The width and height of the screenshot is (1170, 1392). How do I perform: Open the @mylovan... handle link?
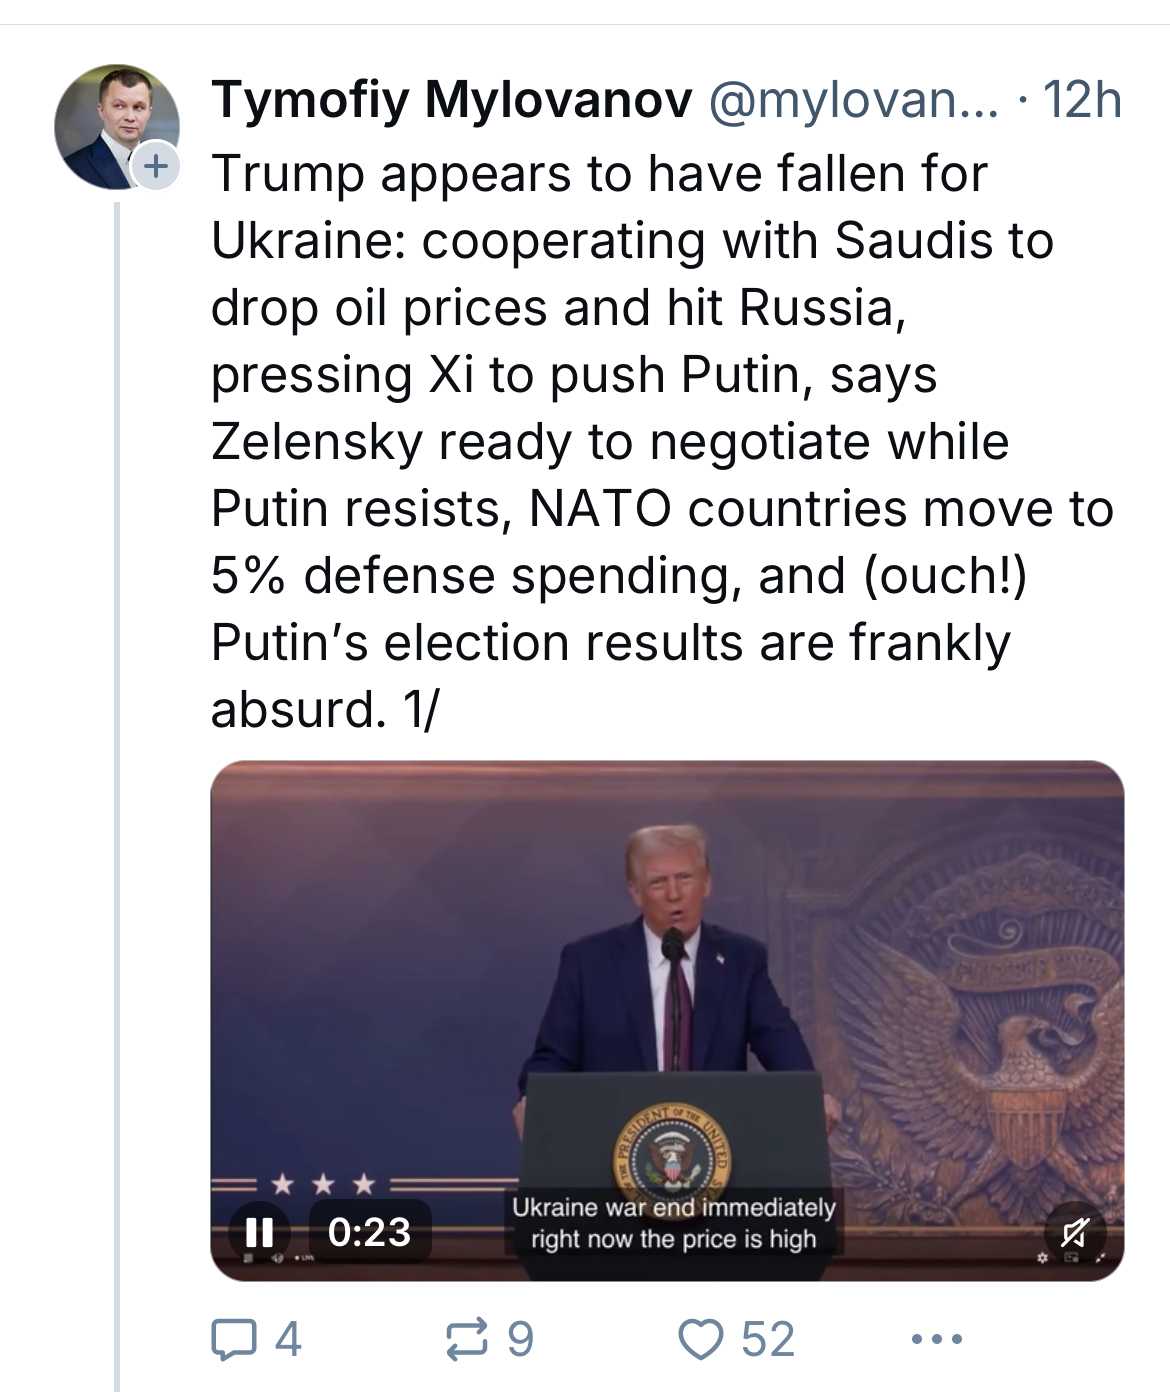click(853, 100)
